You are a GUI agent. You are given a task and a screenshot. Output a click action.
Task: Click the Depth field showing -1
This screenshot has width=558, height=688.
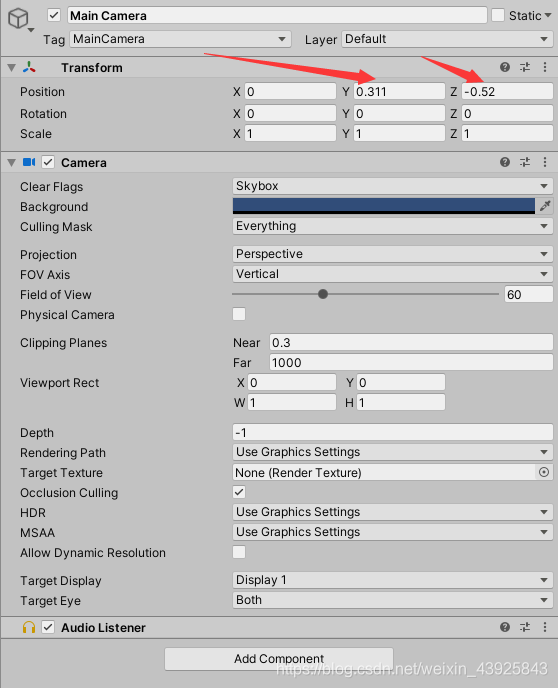pos(393,432)
